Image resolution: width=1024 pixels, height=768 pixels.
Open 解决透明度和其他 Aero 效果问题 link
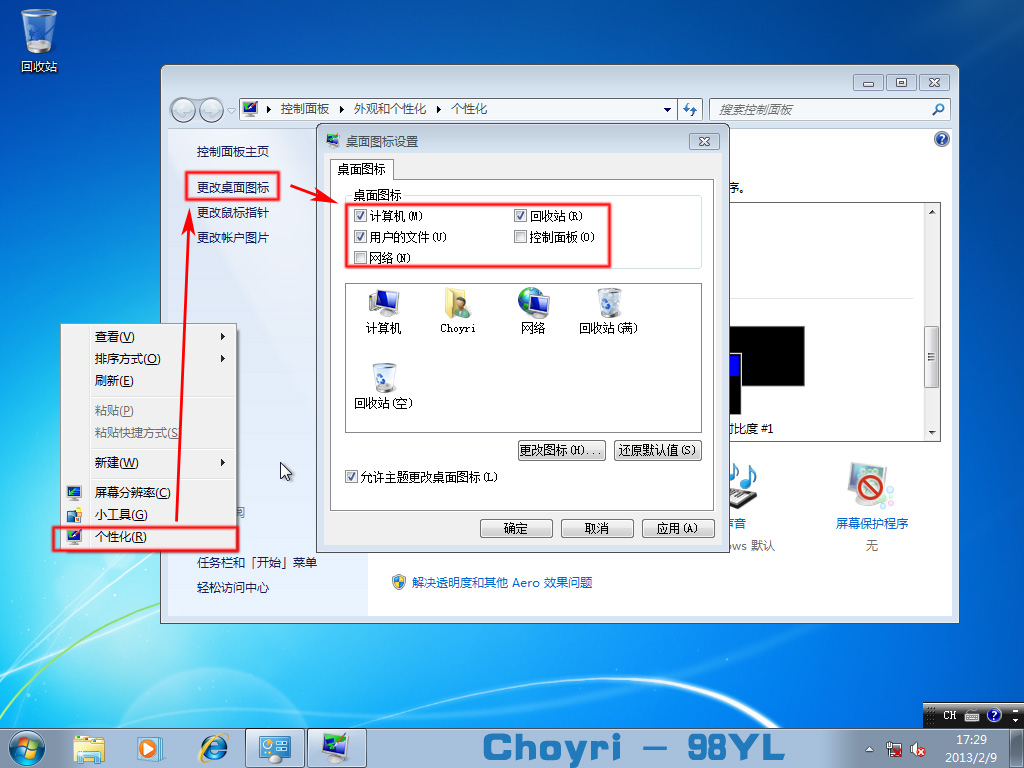click(x=502, y=583)
